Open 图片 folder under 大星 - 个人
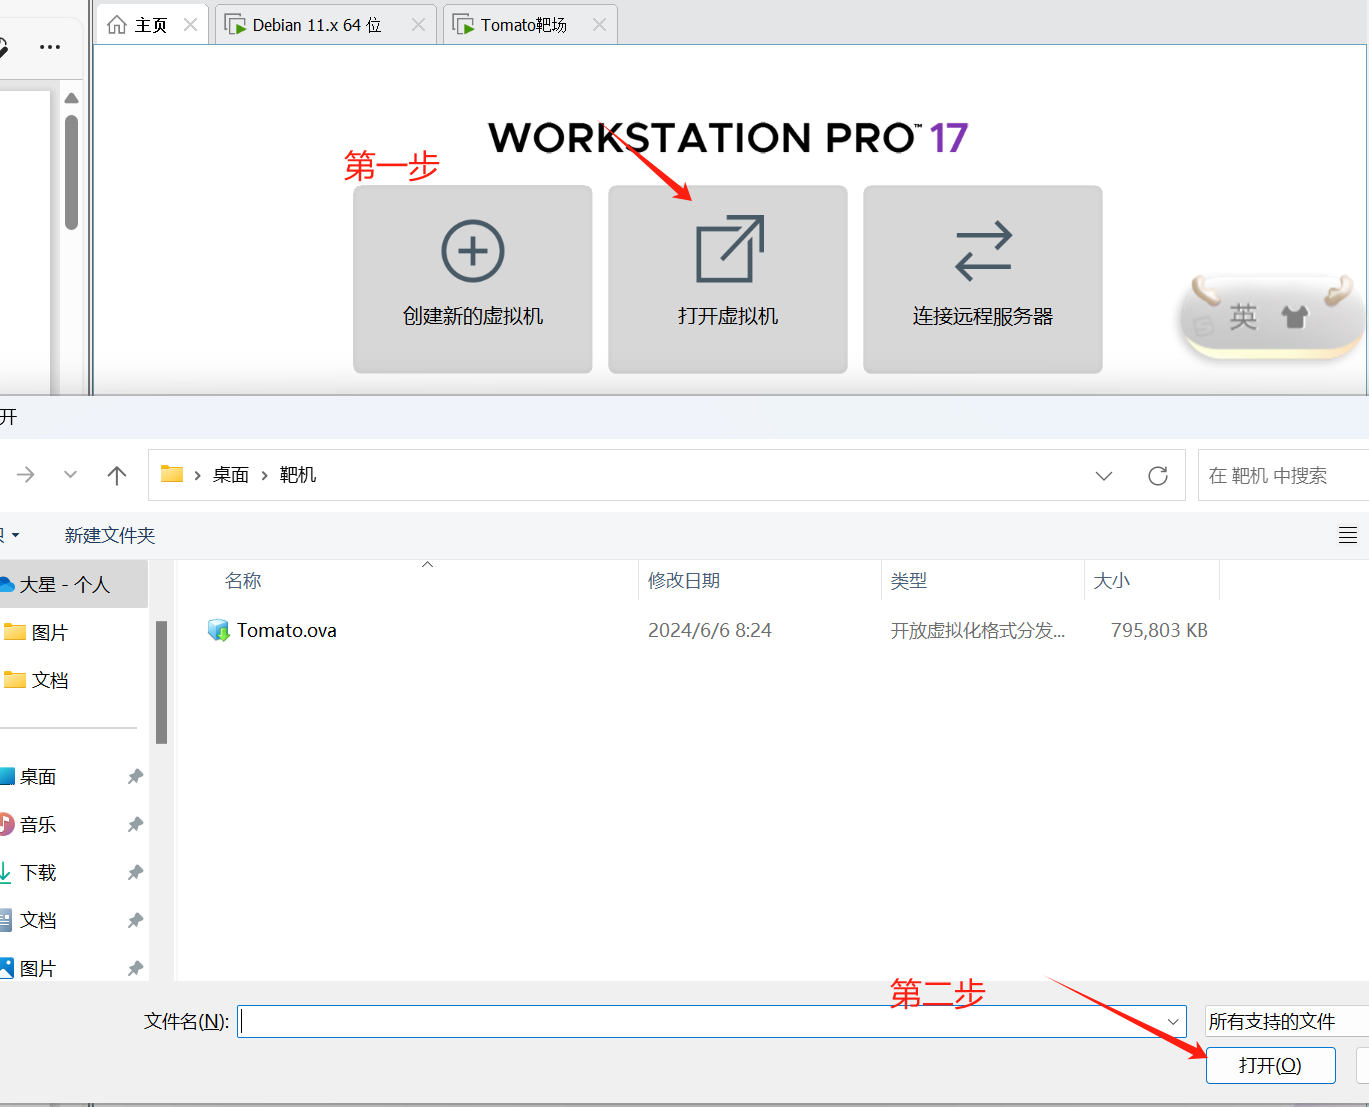The width and height of the screenshot is (1369, 1107). click(x=49, y=632)
